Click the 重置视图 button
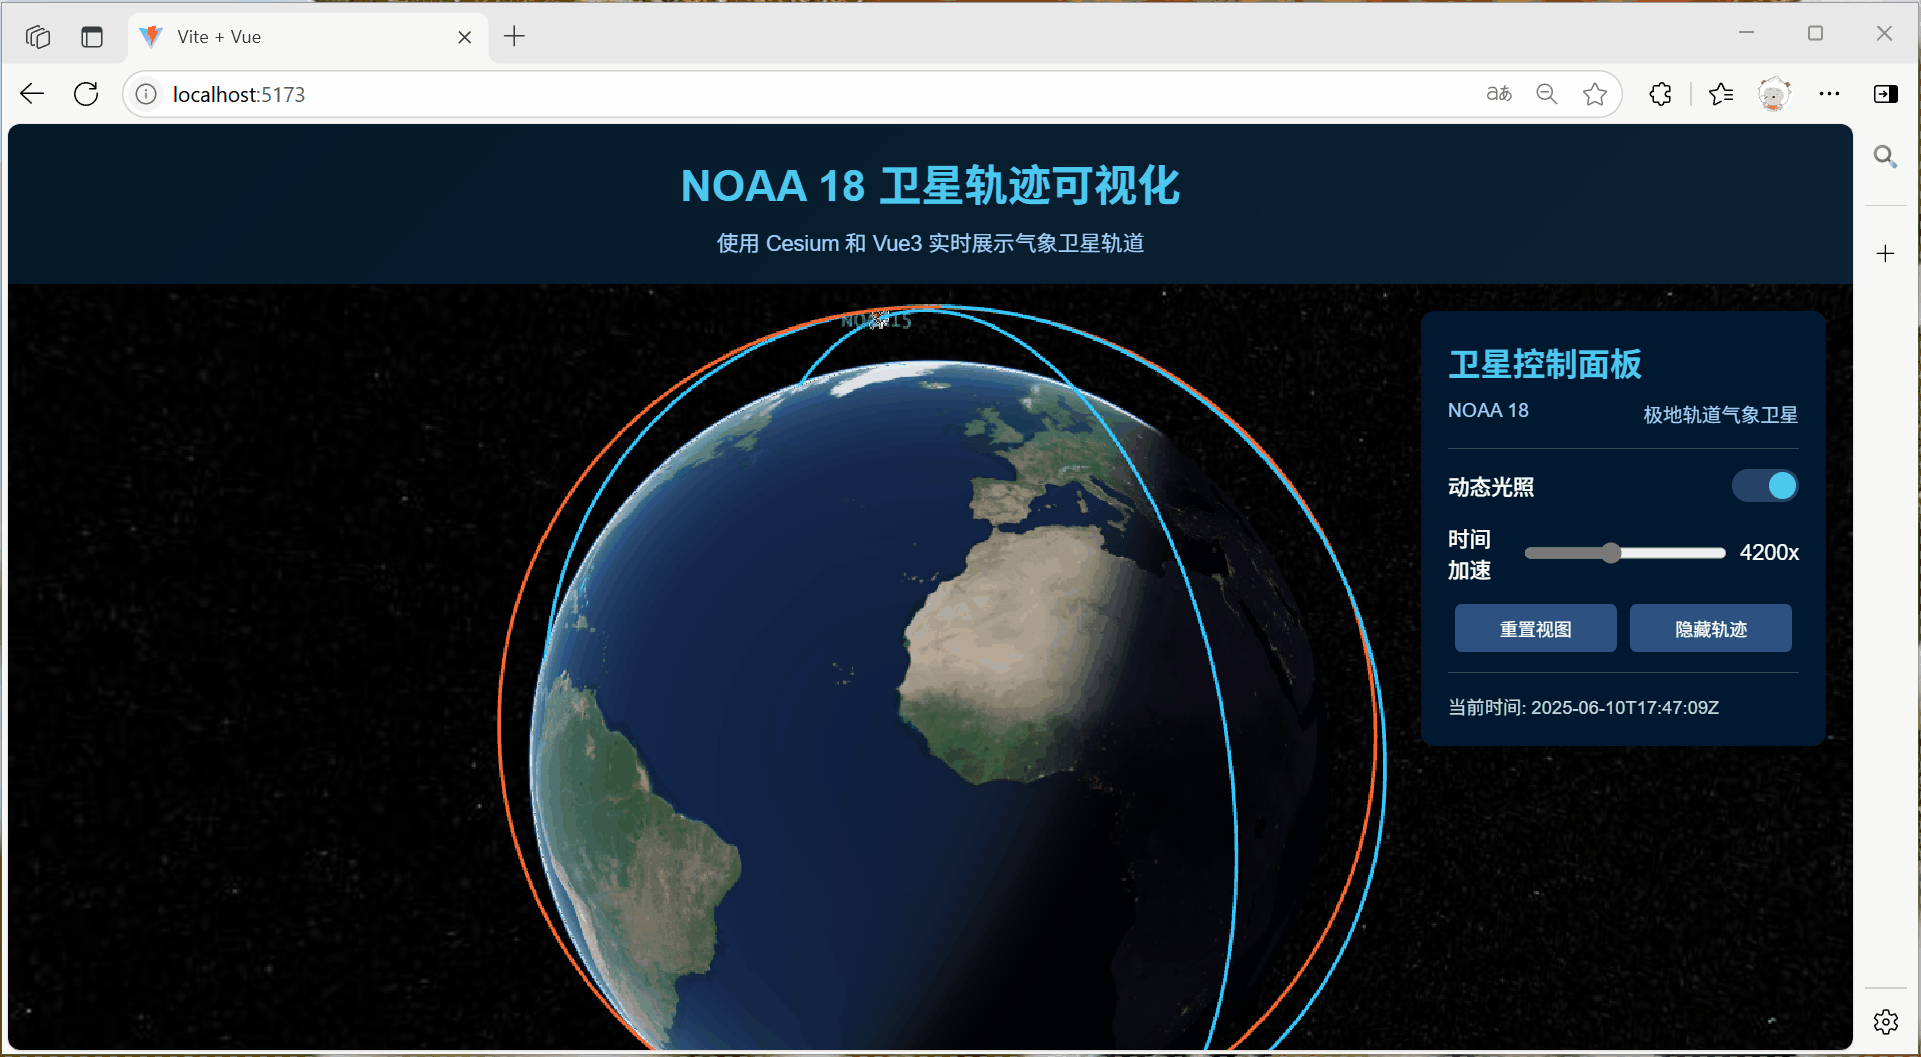This screenshot has height=1057, width=1921. pos(1536,629)
